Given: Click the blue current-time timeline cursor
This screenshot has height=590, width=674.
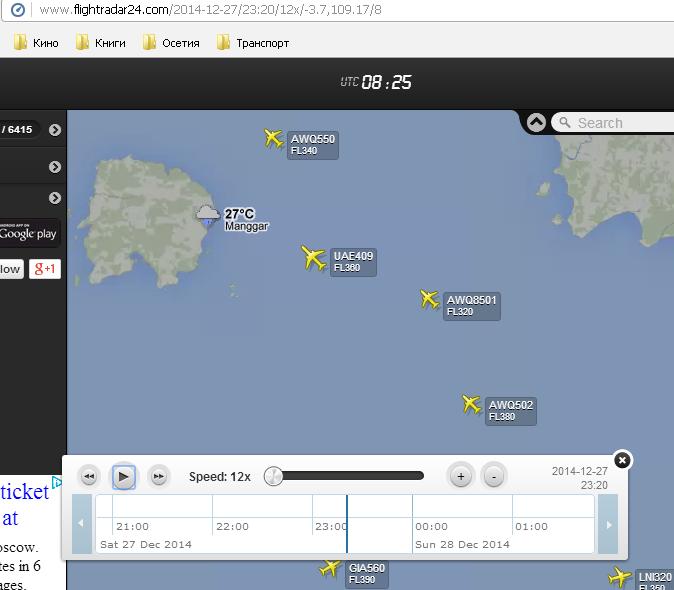Looking at the screenshot, I should [347, 524].
